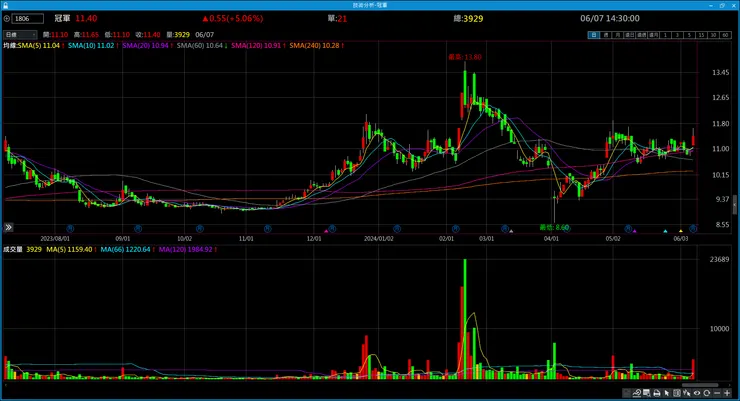Choose the sixth period button ending in 月

pyautogui.click(x=654, y=35)
